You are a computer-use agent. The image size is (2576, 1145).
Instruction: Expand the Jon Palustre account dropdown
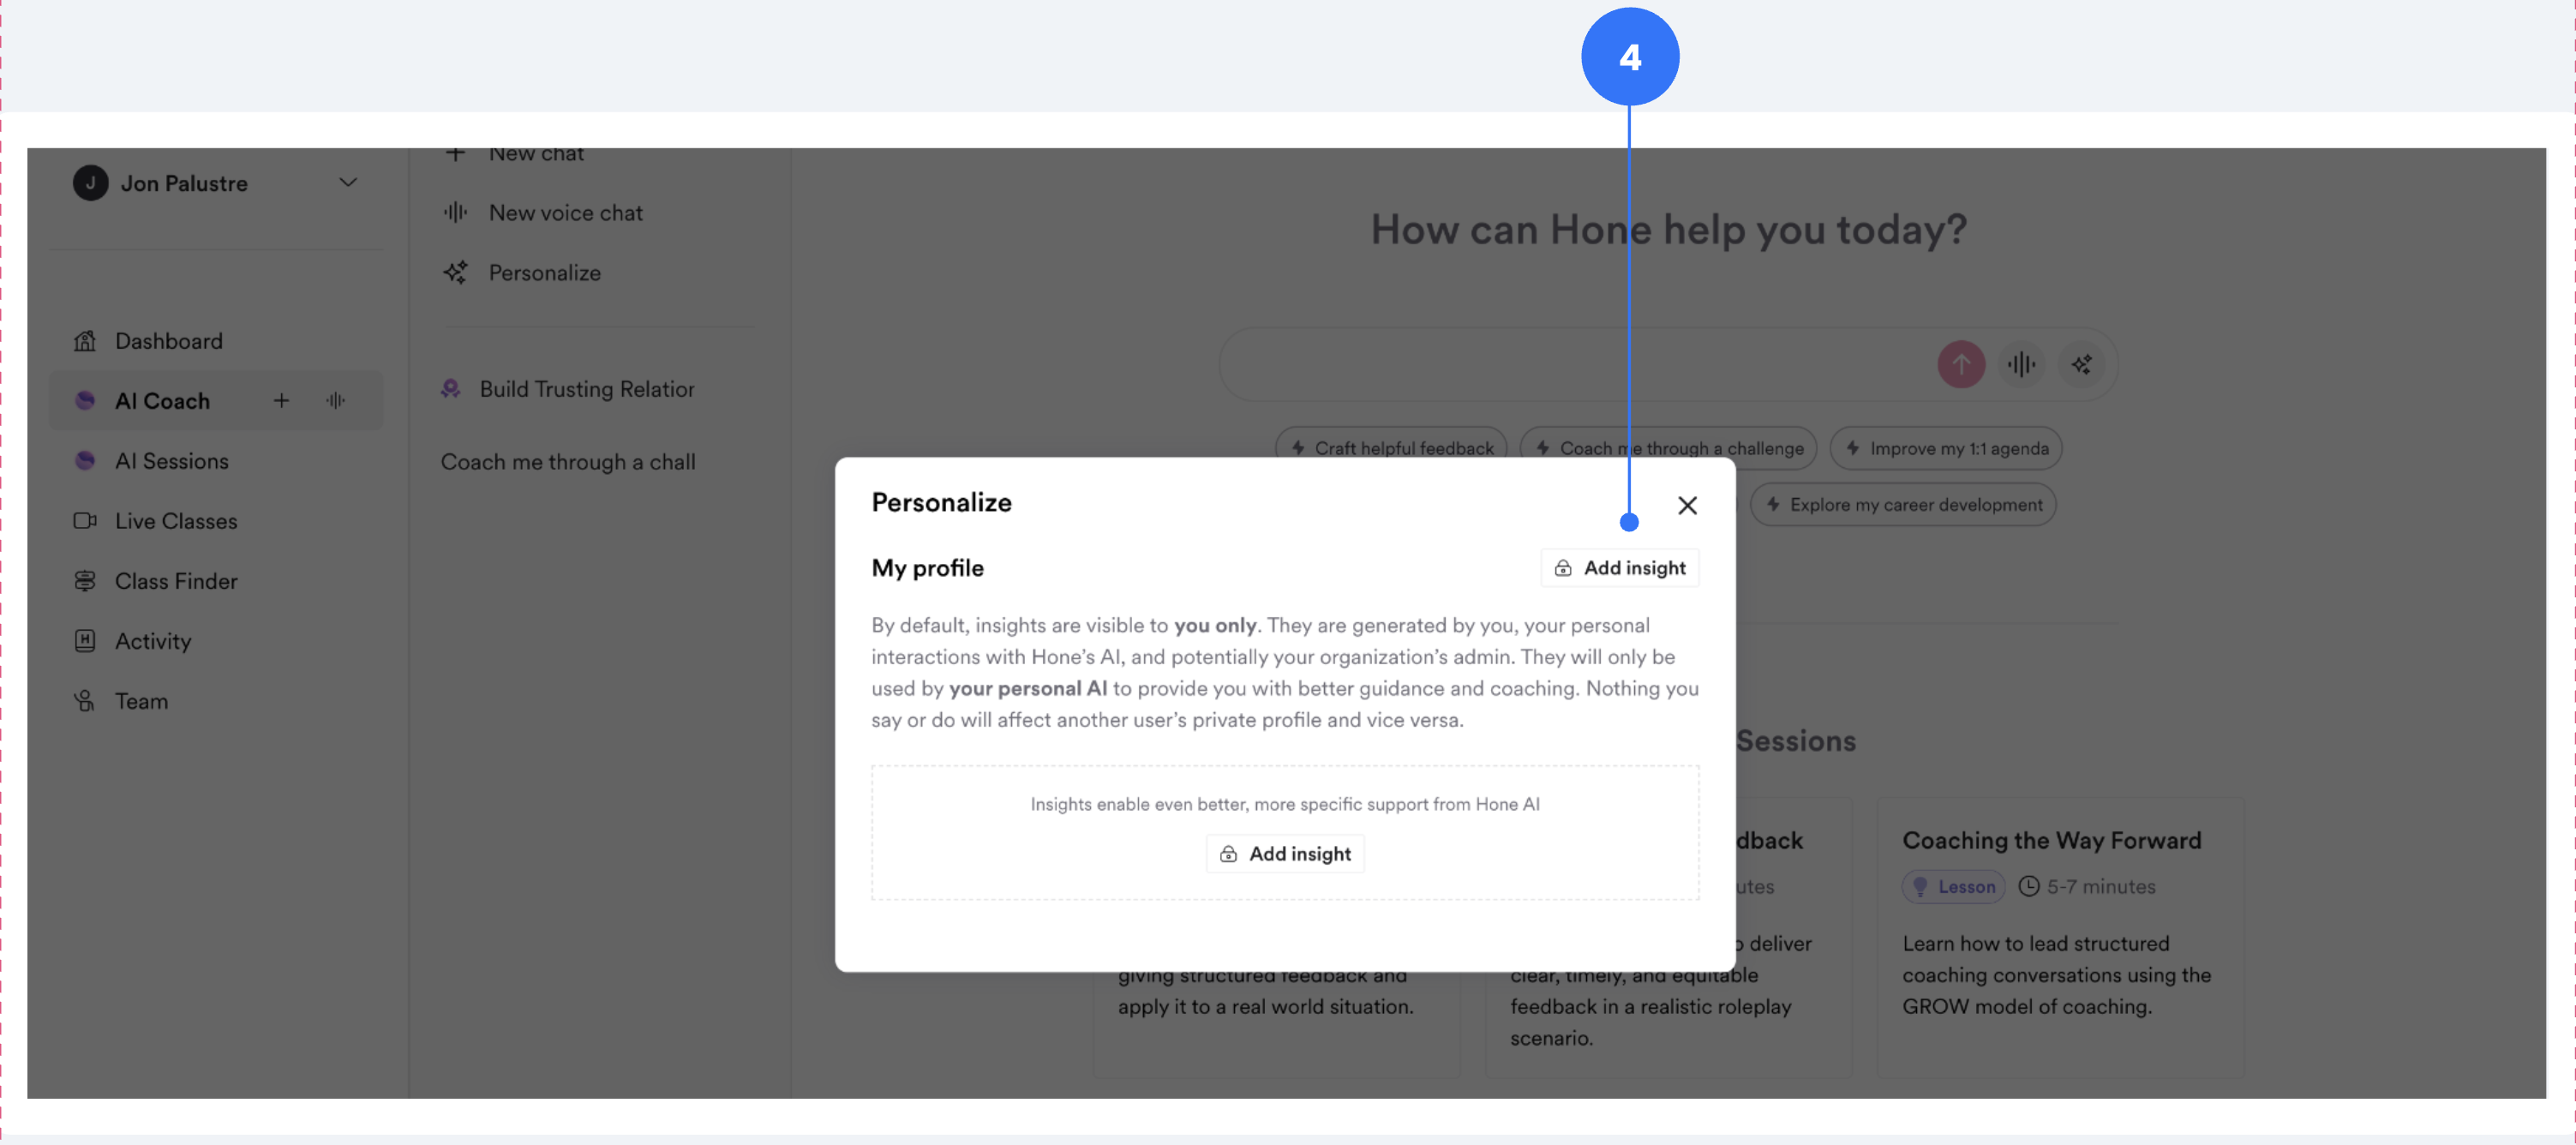coord(348,183)
